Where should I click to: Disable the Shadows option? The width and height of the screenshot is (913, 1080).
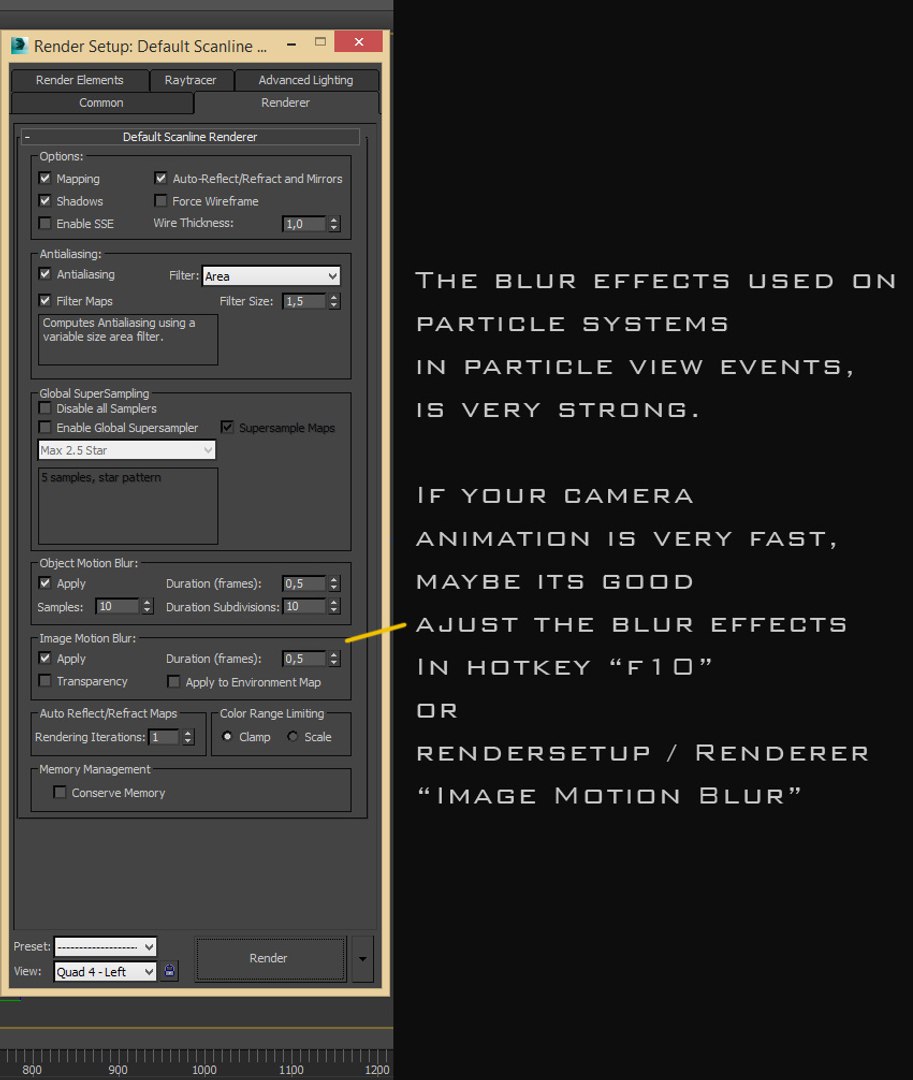point(45,200)
